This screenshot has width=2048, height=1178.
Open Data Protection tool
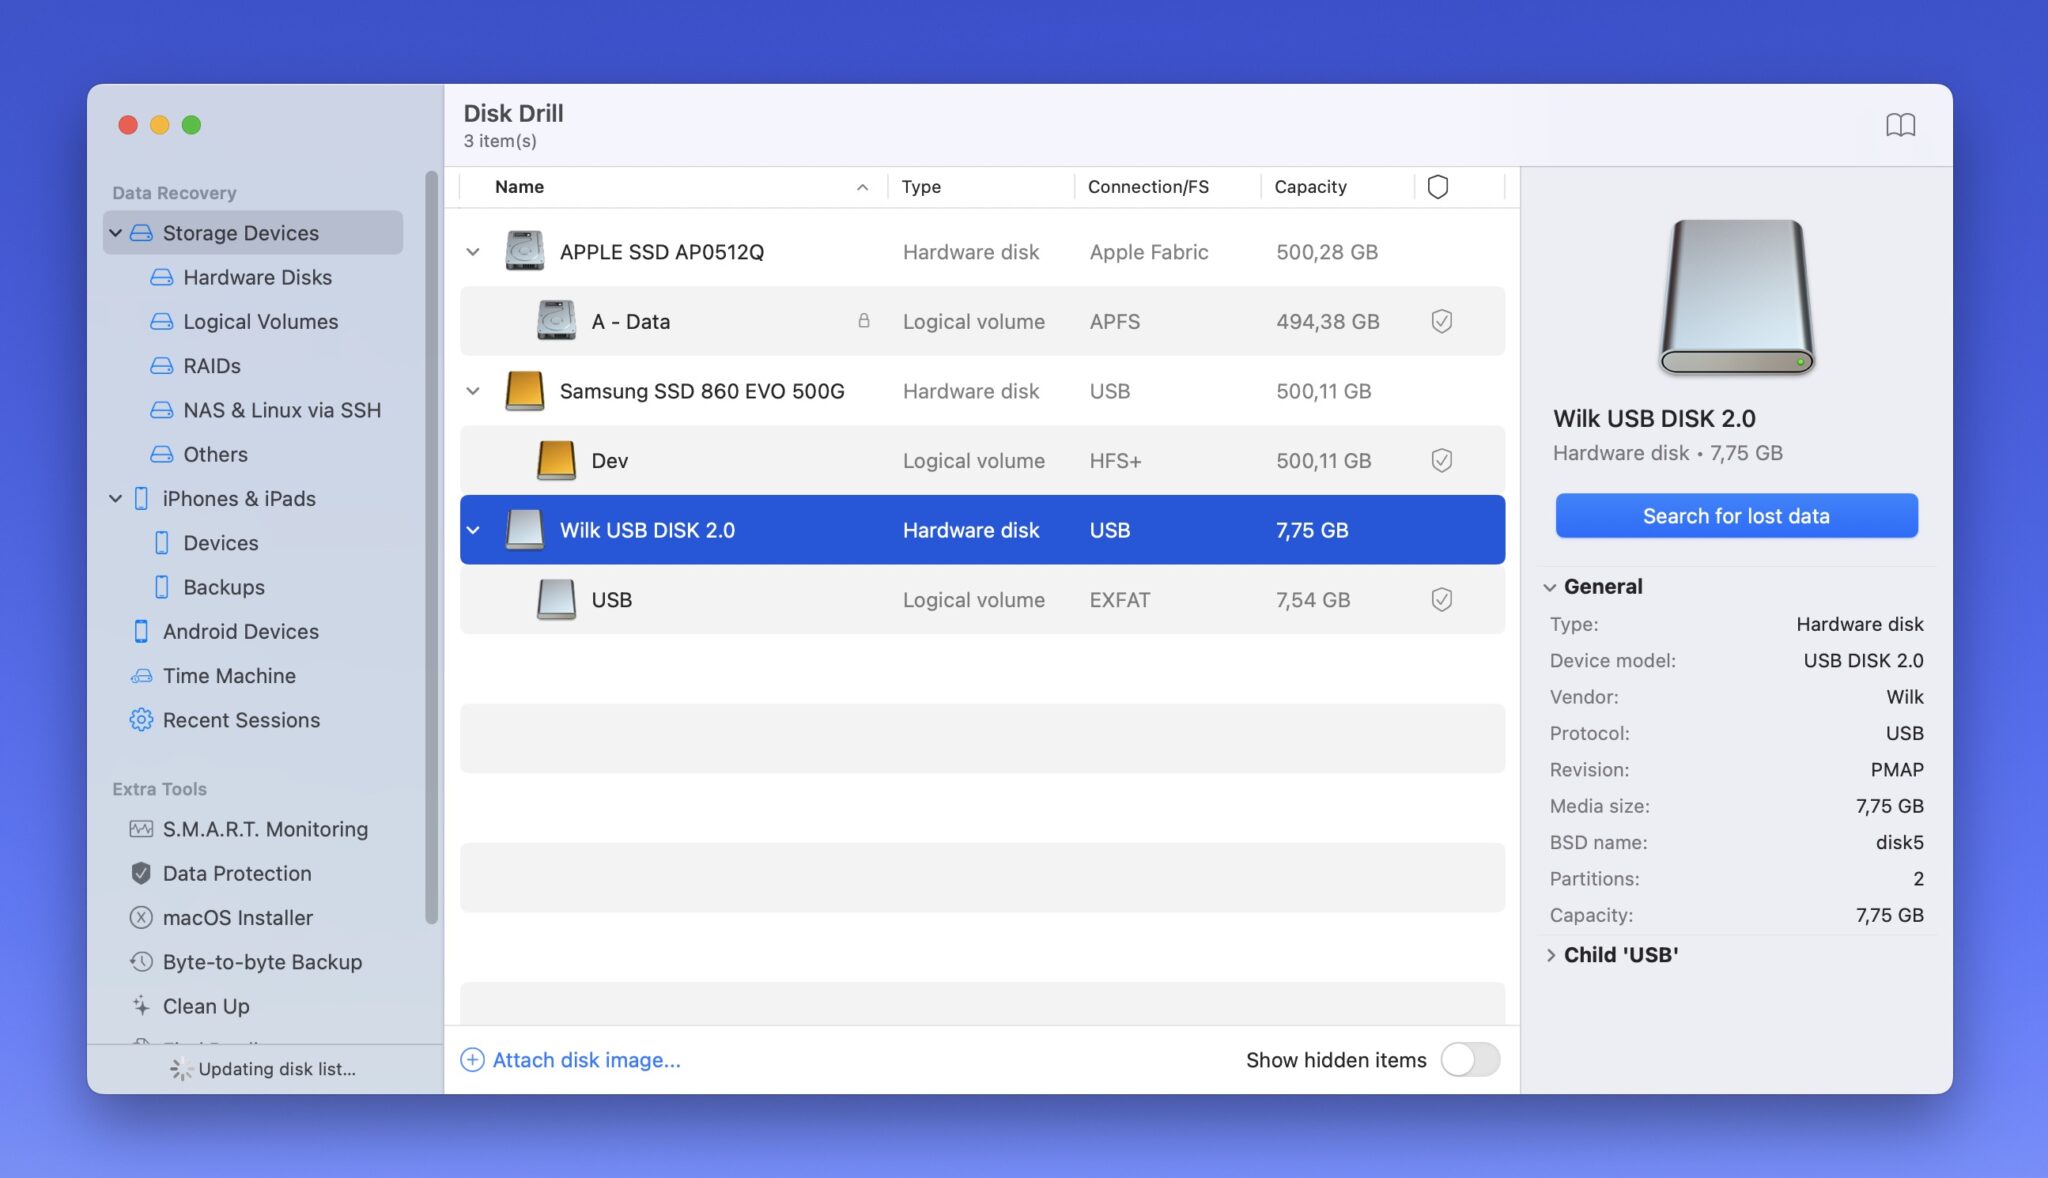(x=236, y=873)
